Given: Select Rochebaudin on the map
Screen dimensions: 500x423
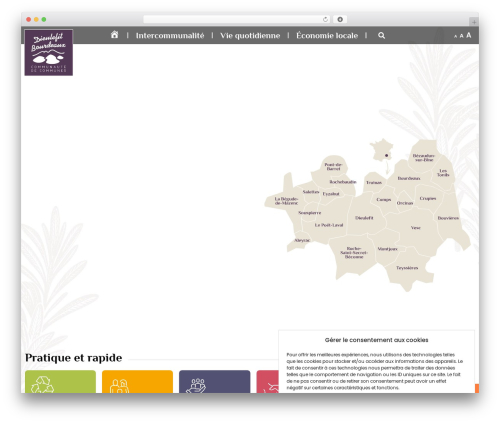Looking at the screenshot, I should tap(343, 182).
